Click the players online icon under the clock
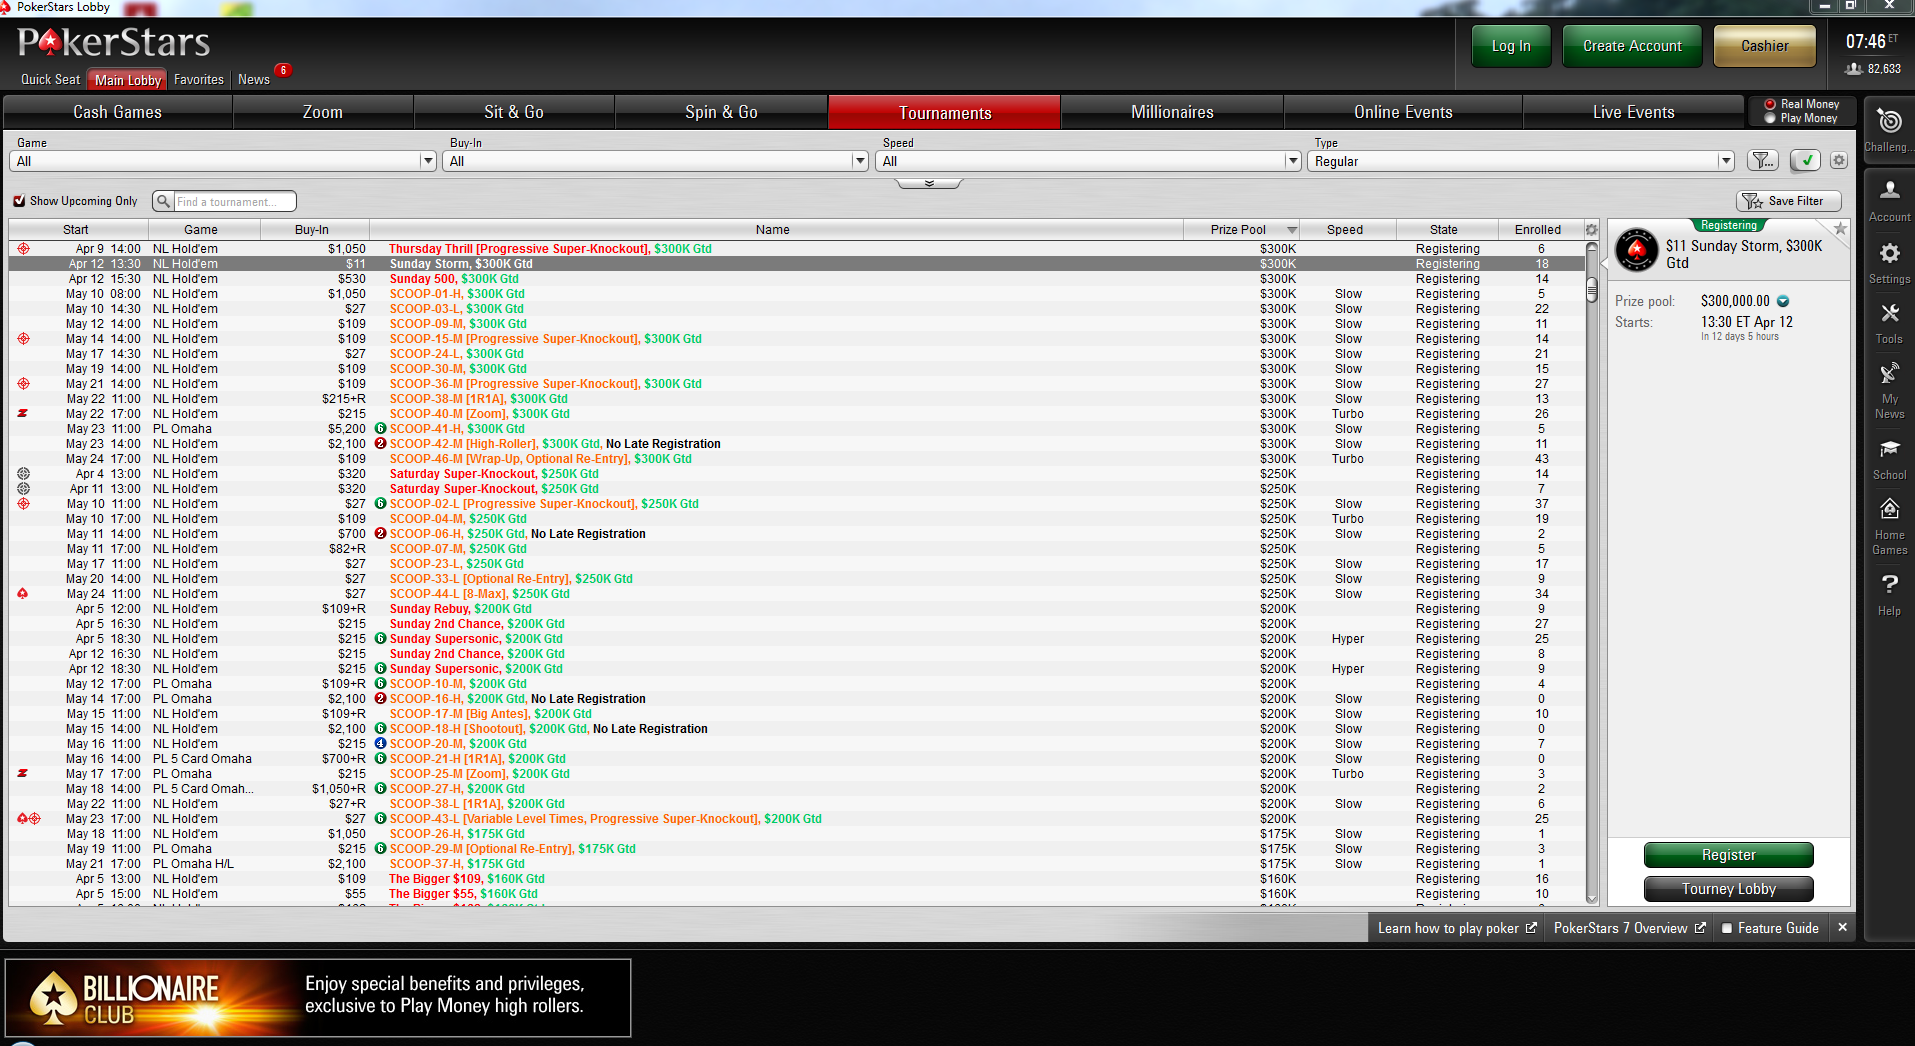1915x1046 pixels. pyautogui.click(x=1853, y=69)
